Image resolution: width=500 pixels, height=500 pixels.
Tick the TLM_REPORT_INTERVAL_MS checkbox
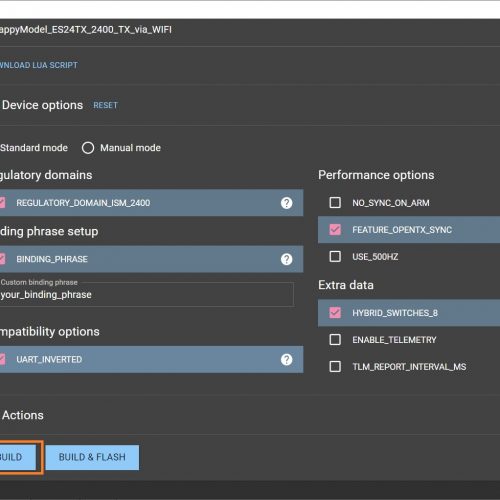(335, 366)
